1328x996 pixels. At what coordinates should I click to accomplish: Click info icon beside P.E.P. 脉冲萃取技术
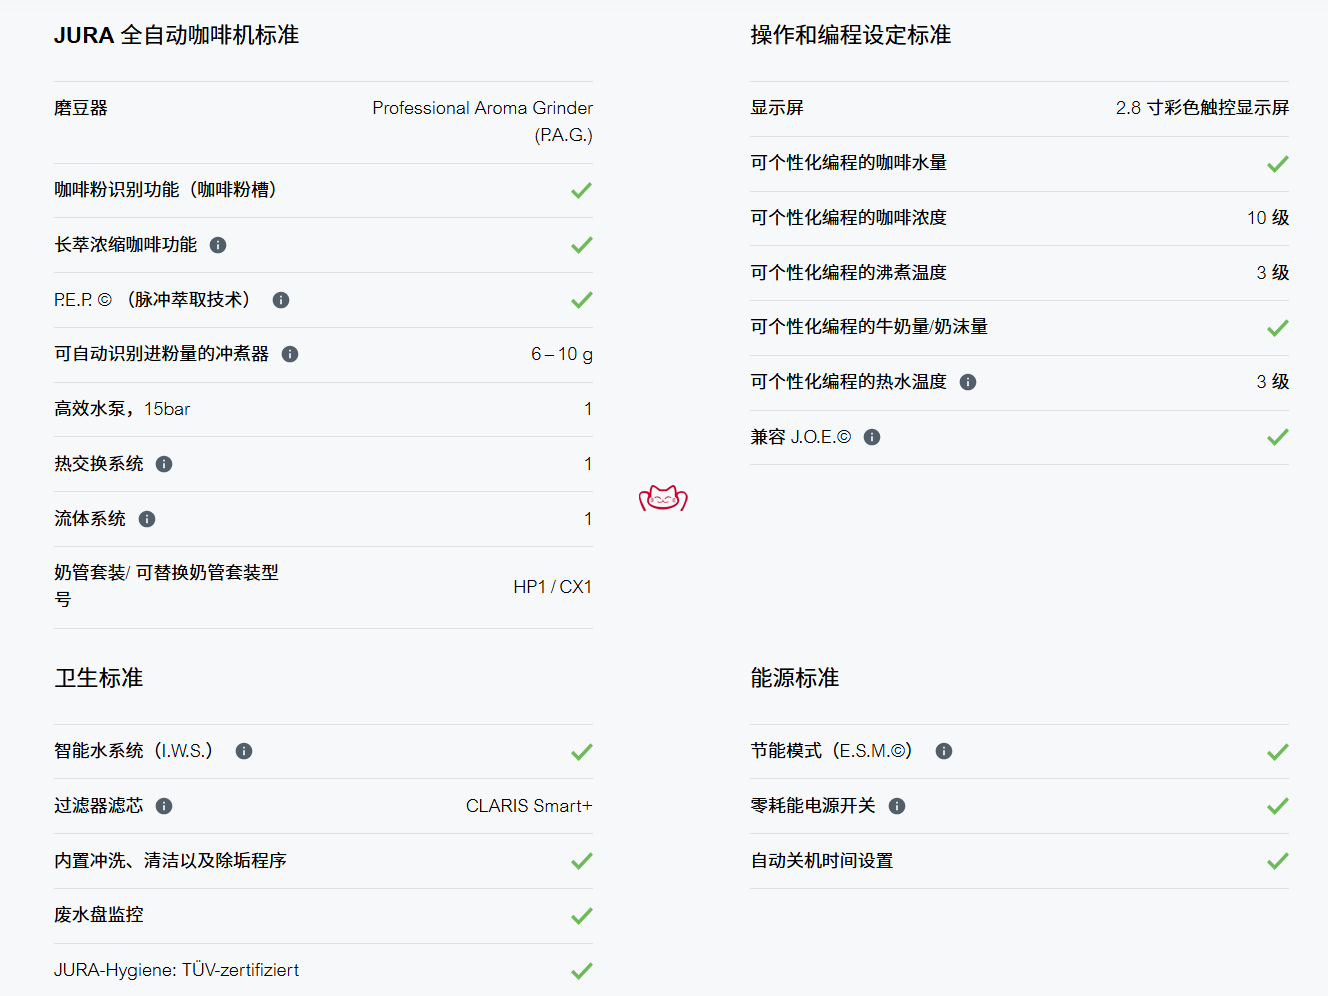pos(281,300)
